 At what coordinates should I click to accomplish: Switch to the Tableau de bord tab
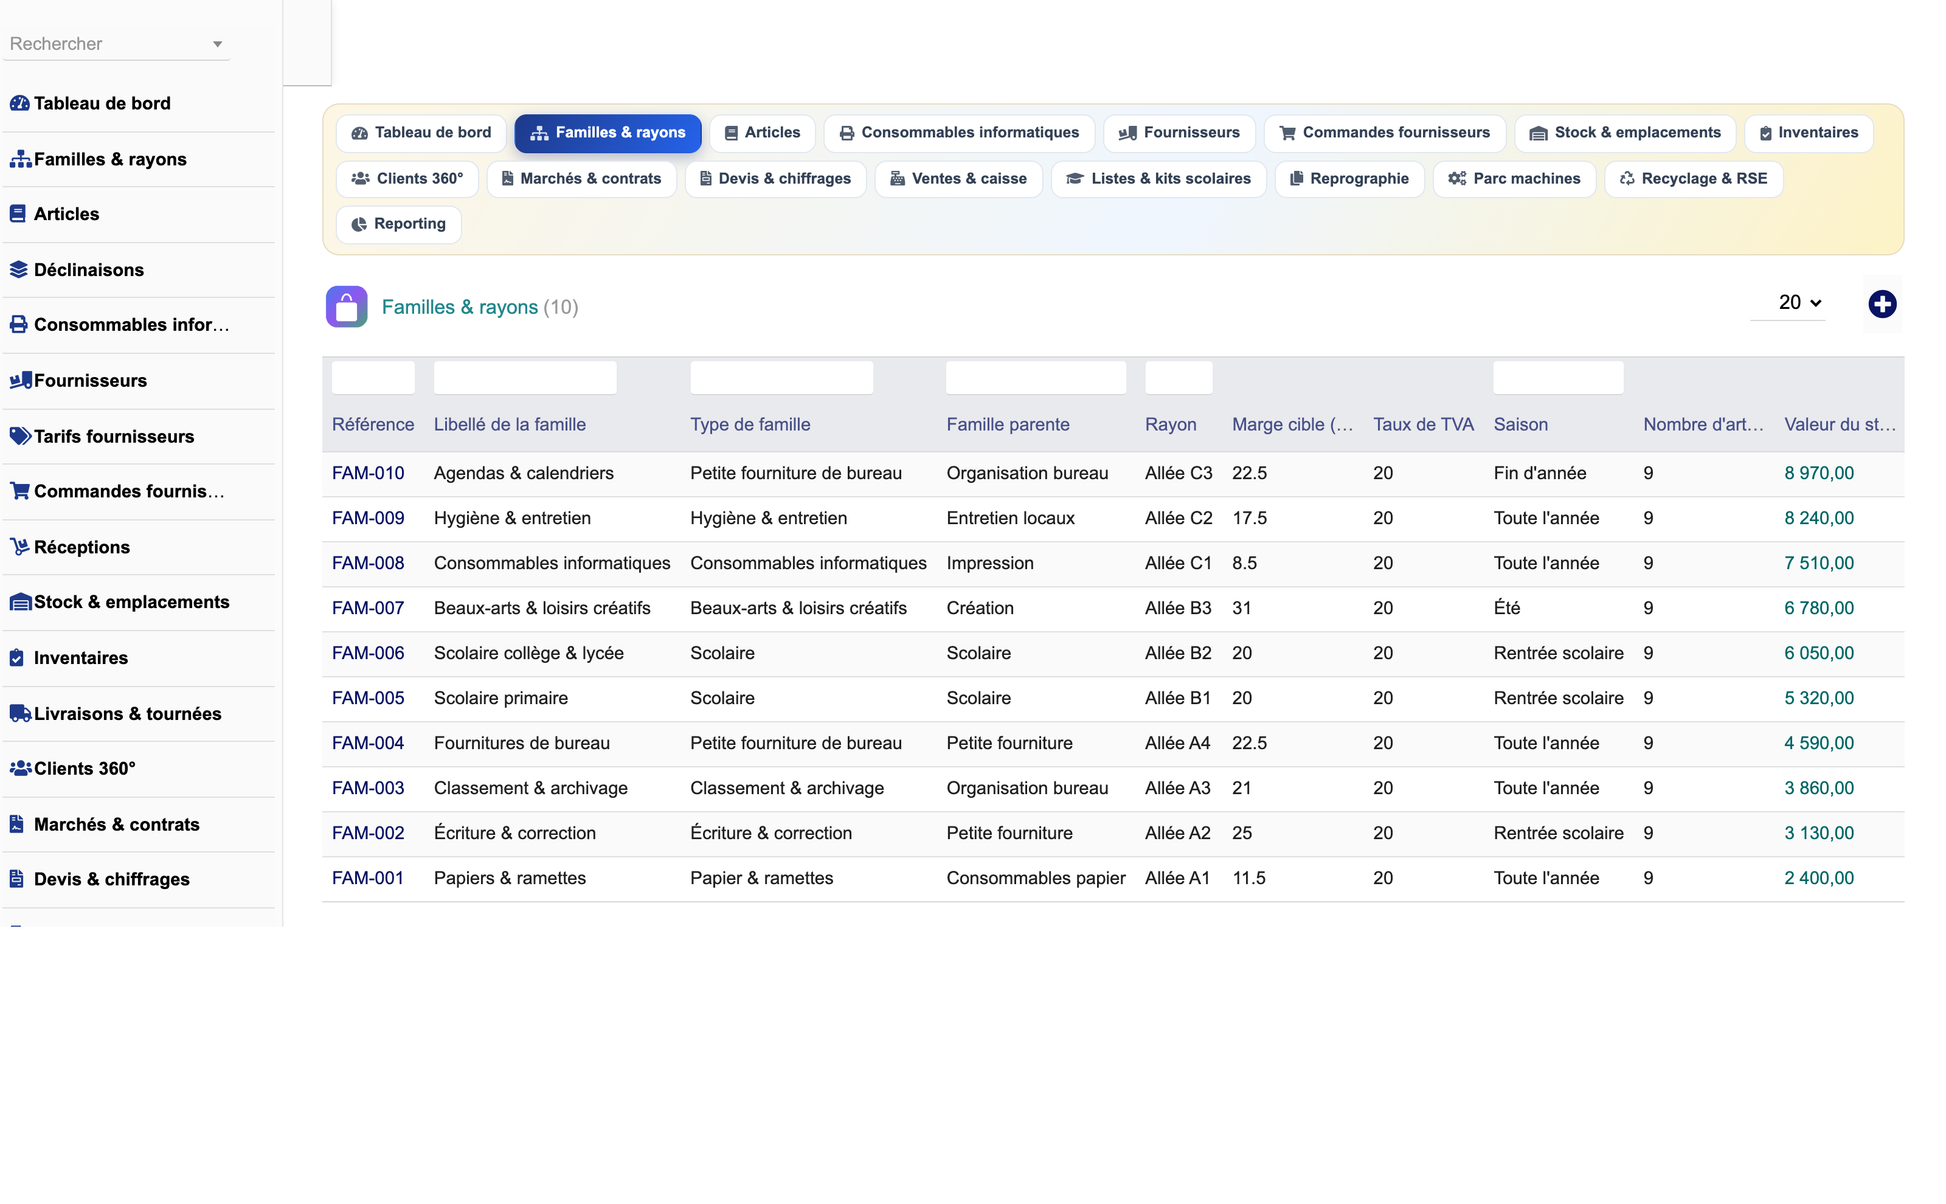coord(421,133)
